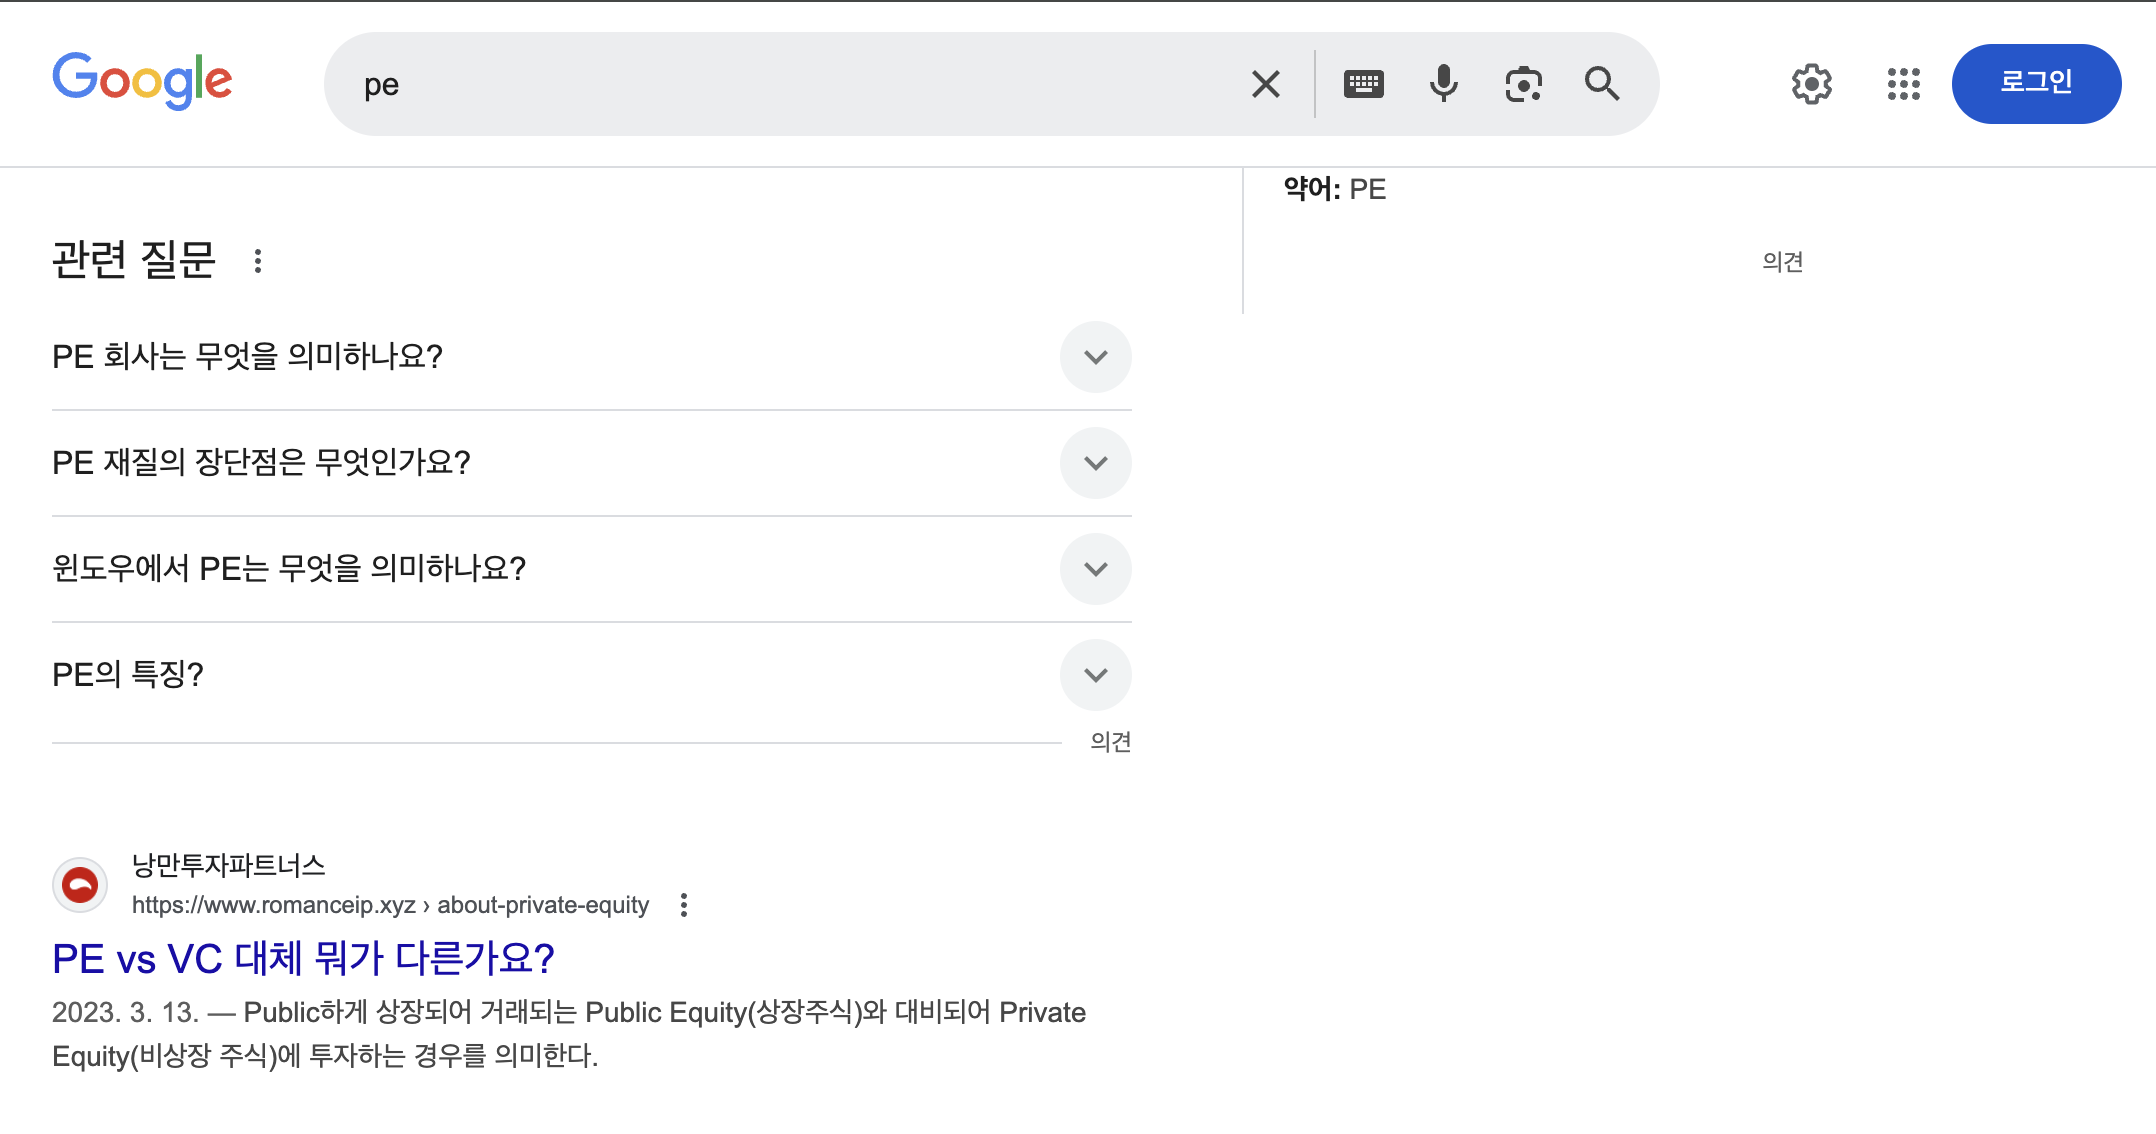
Task: Open the on-screen keyboard input tool
Action: click(x=1363, y=84)
